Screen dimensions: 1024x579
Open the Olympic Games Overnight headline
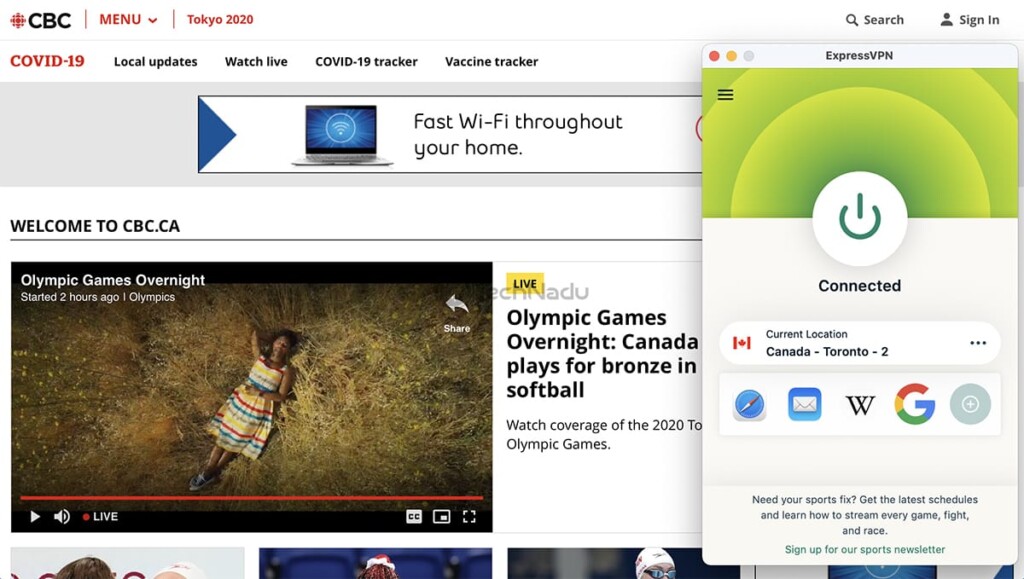(x=602, y=353)
